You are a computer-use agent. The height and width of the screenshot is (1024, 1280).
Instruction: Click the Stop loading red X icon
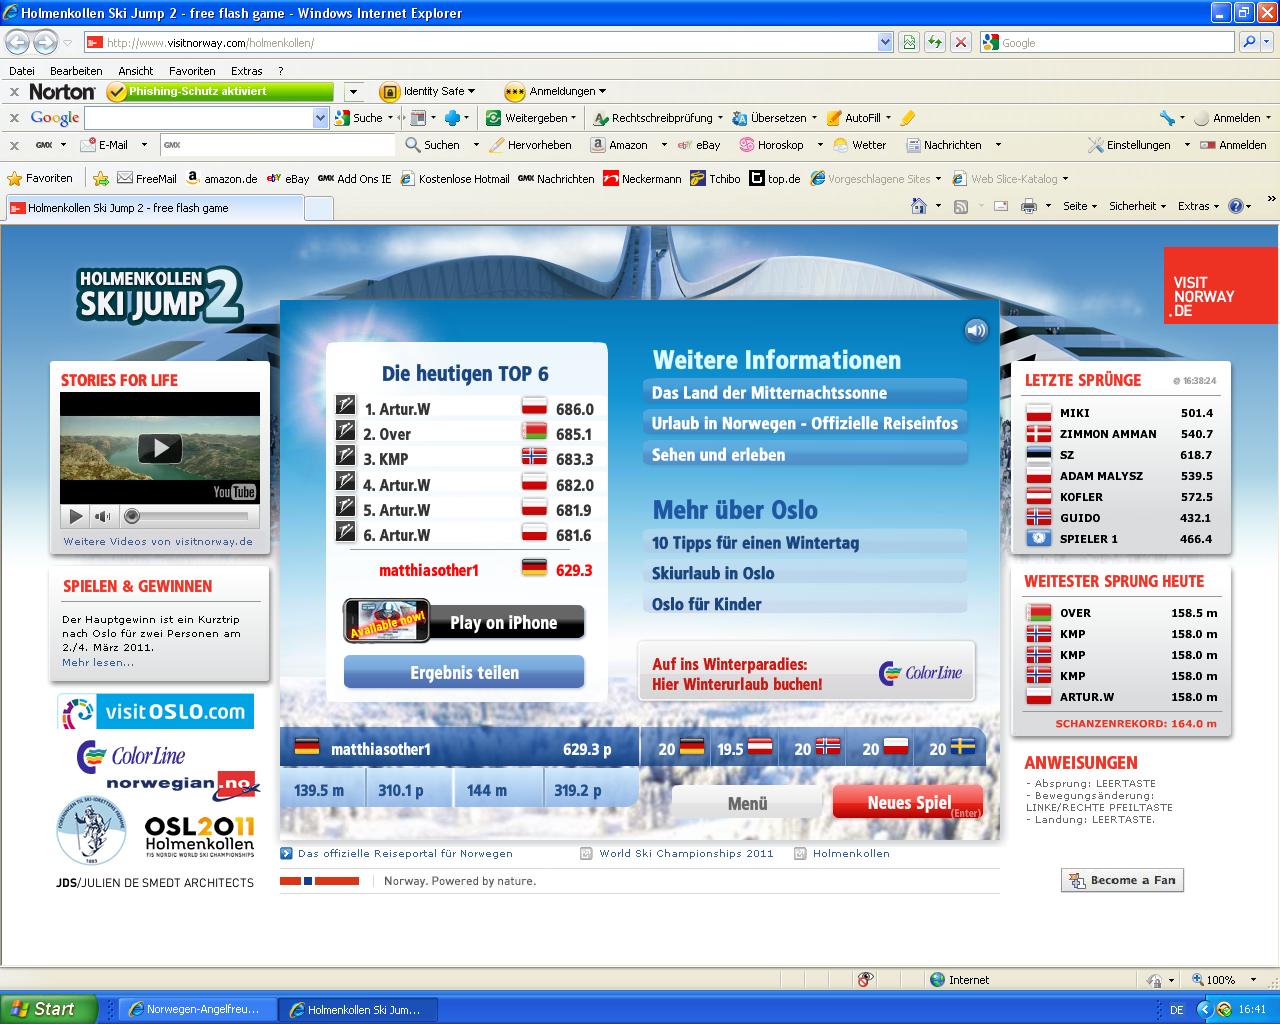click(960, 42)
